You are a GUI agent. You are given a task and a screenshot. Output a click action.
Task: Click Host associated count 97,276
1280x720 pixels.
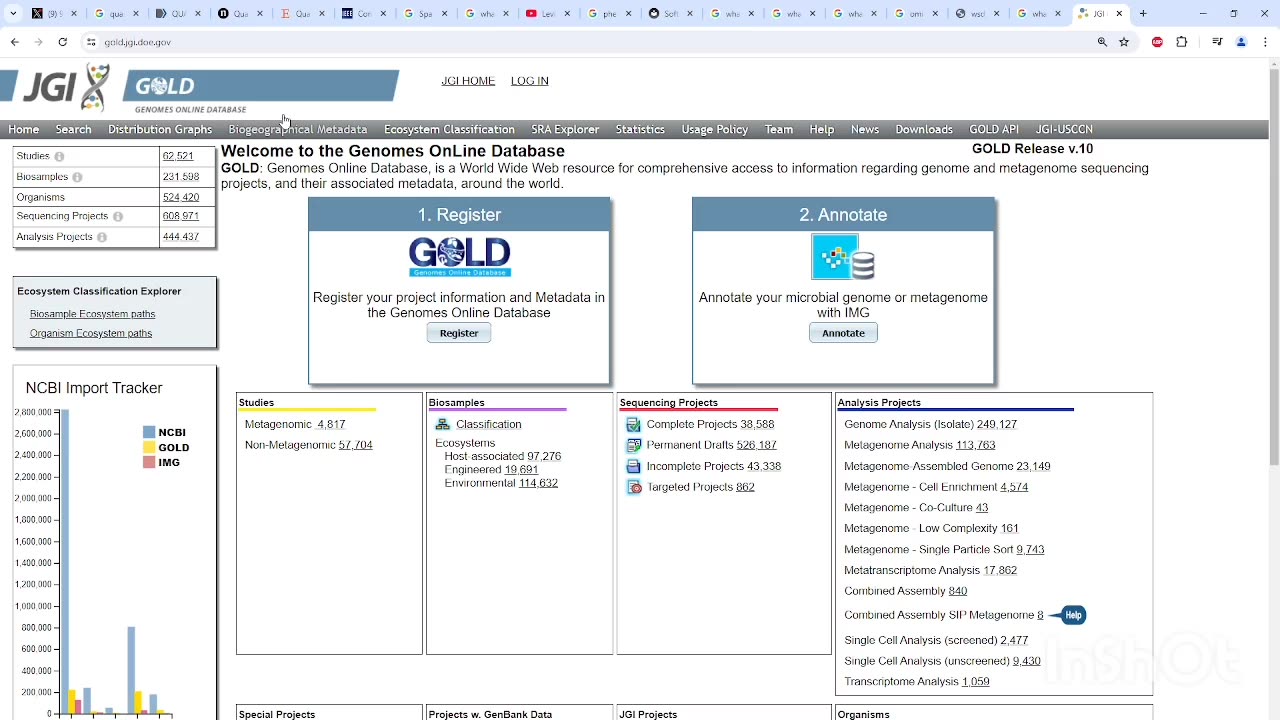point(544,456)
